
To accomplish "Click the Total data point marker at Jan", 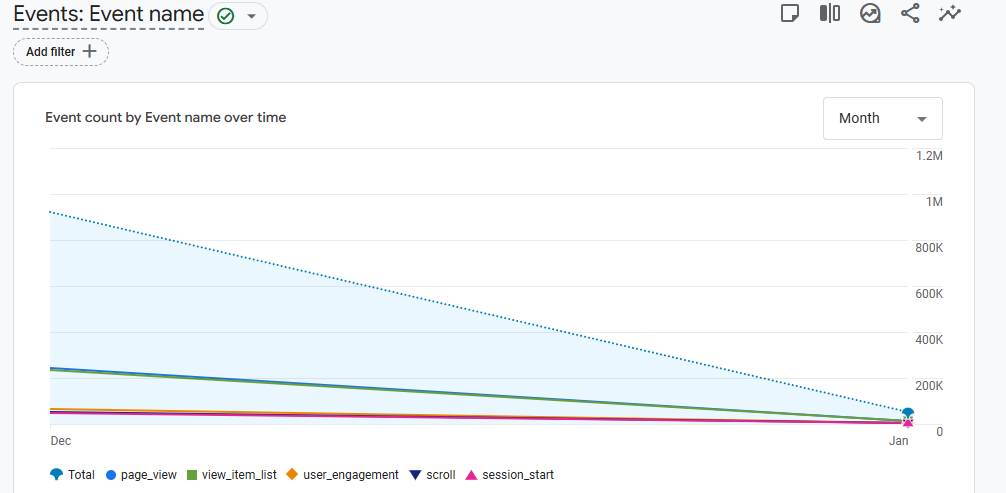I will (908, 413).
